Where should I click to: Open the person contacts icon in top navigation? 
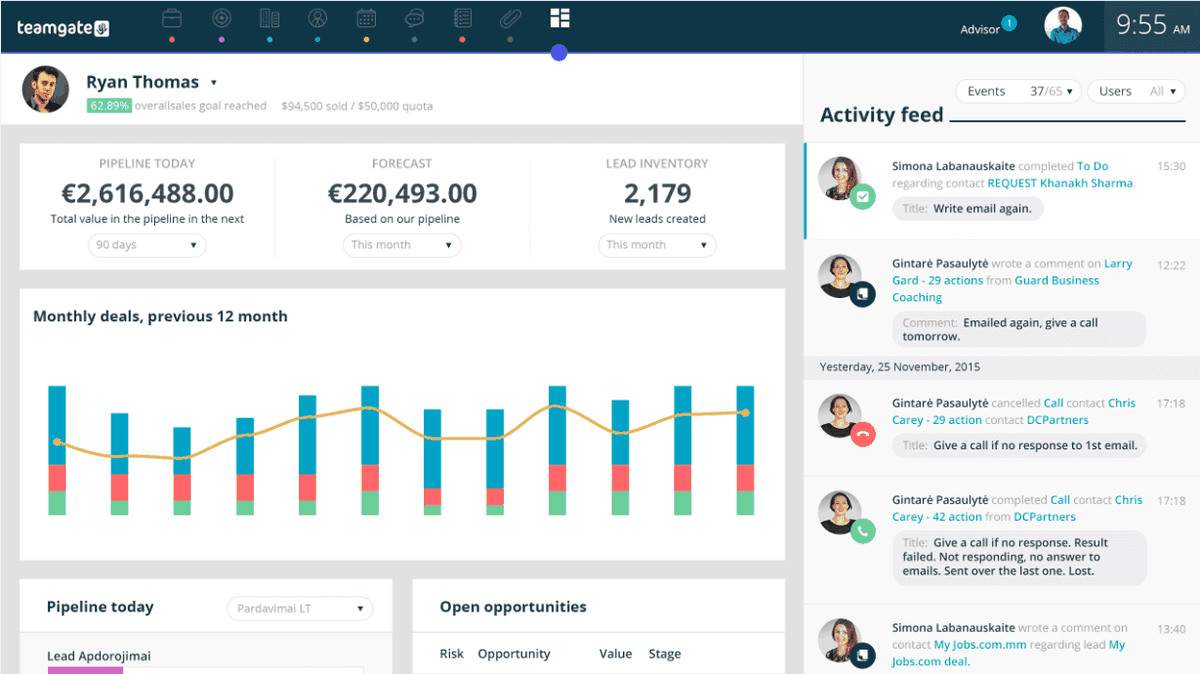tap(317, 19)
